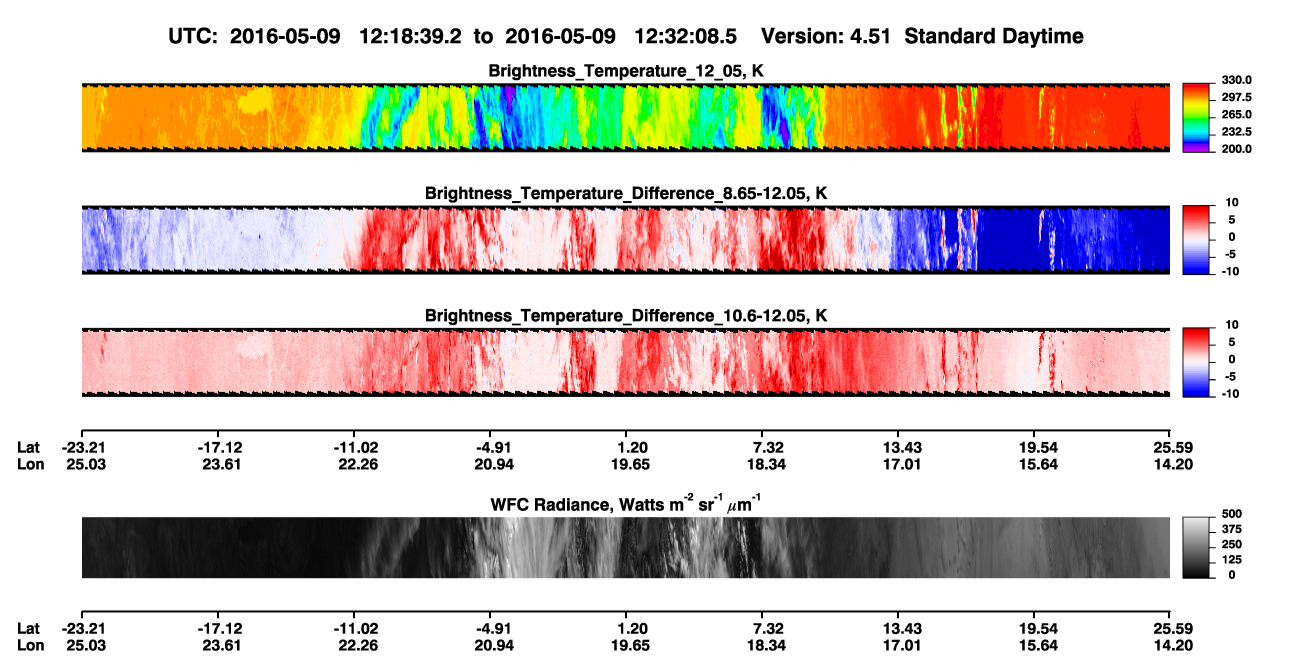Click the blue-red colorbar beside 10.6-12.05 panel
This screenshot has width=1300, height=667.
click(x=1196, y=362)
